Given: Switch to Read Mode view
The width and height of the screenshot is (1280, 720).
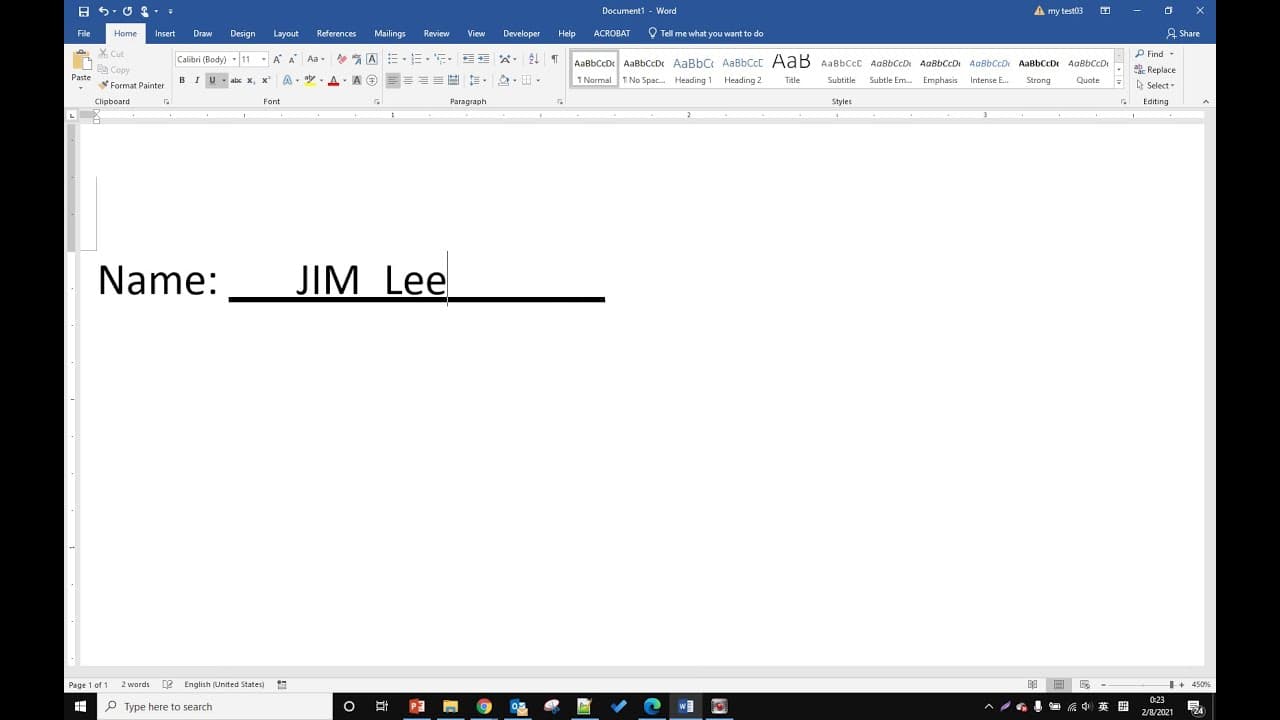Looking at the screenshot, I should coord(1033,685).
